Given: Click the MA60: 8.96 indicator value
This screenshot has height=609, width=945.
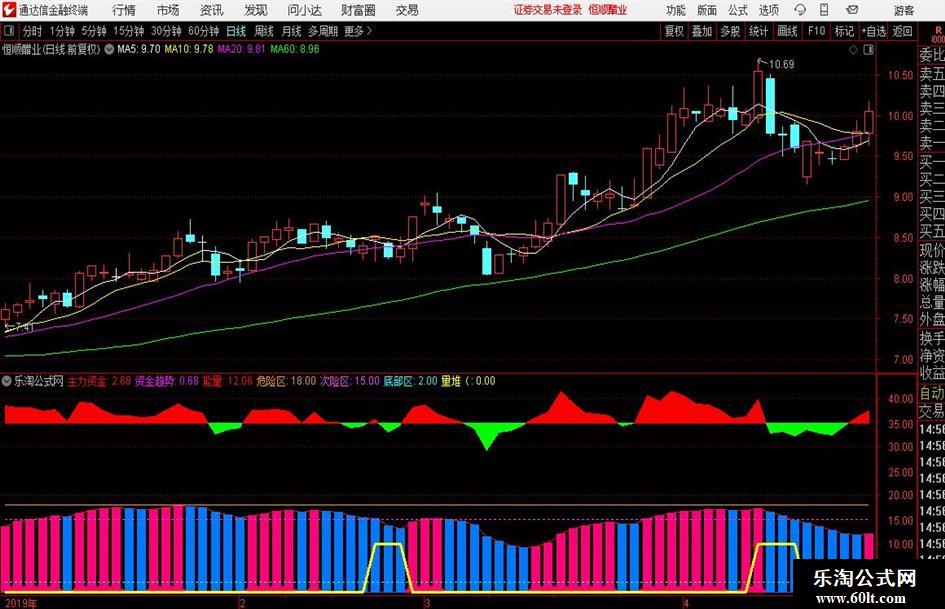Looking at the screenshot, I should coord(295,49).
